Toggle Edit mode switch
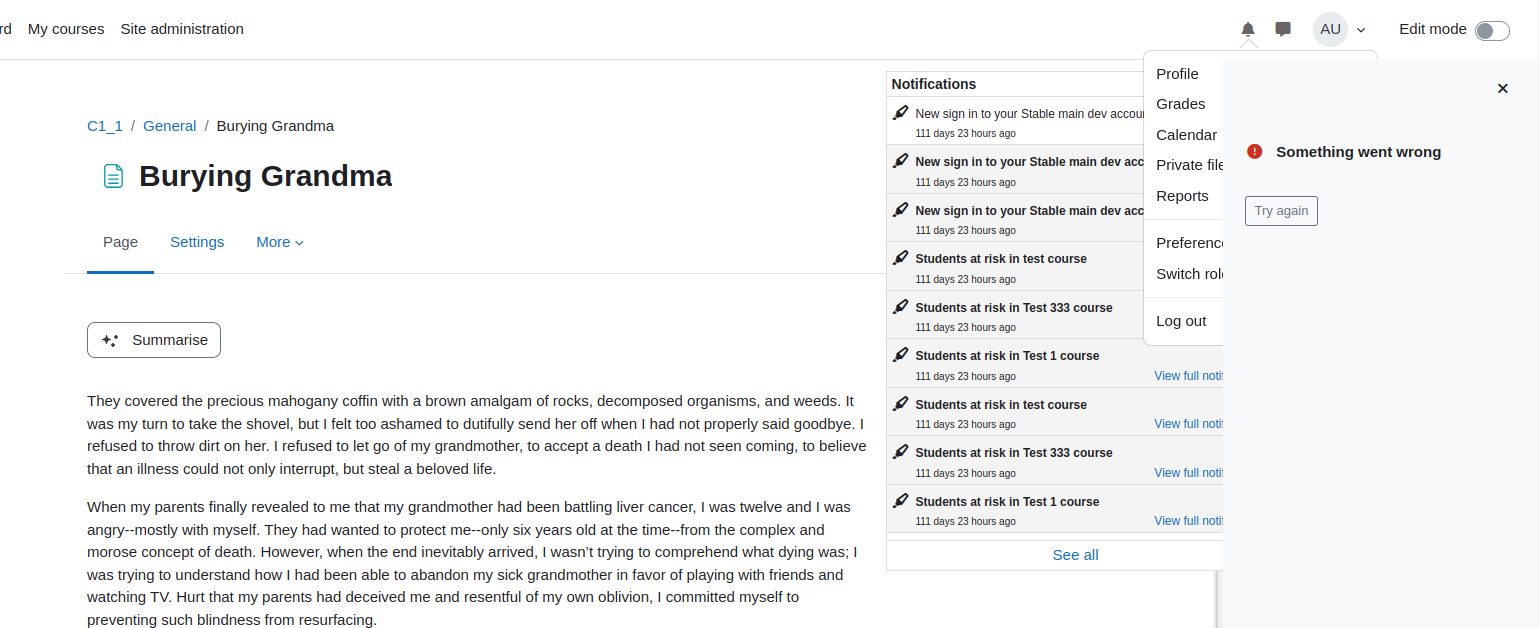The width and height of the screenshot is (1539, 628). (1492, 30)
